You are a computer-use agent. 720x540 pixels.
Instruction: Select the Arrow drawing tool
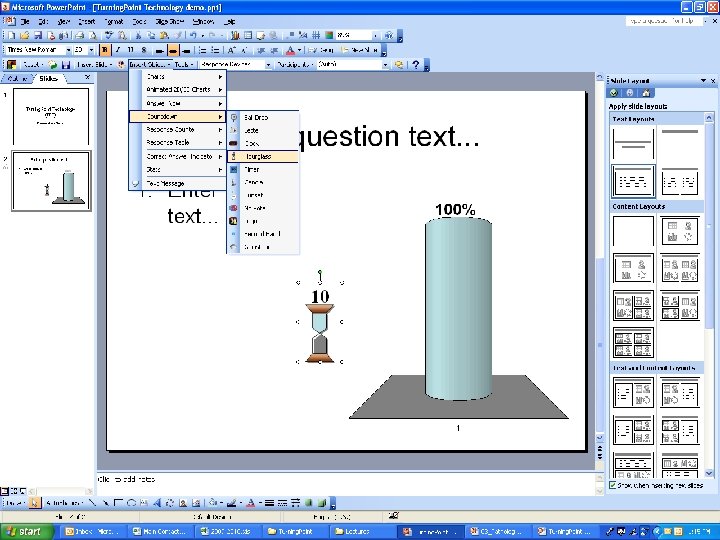[106, 503]
